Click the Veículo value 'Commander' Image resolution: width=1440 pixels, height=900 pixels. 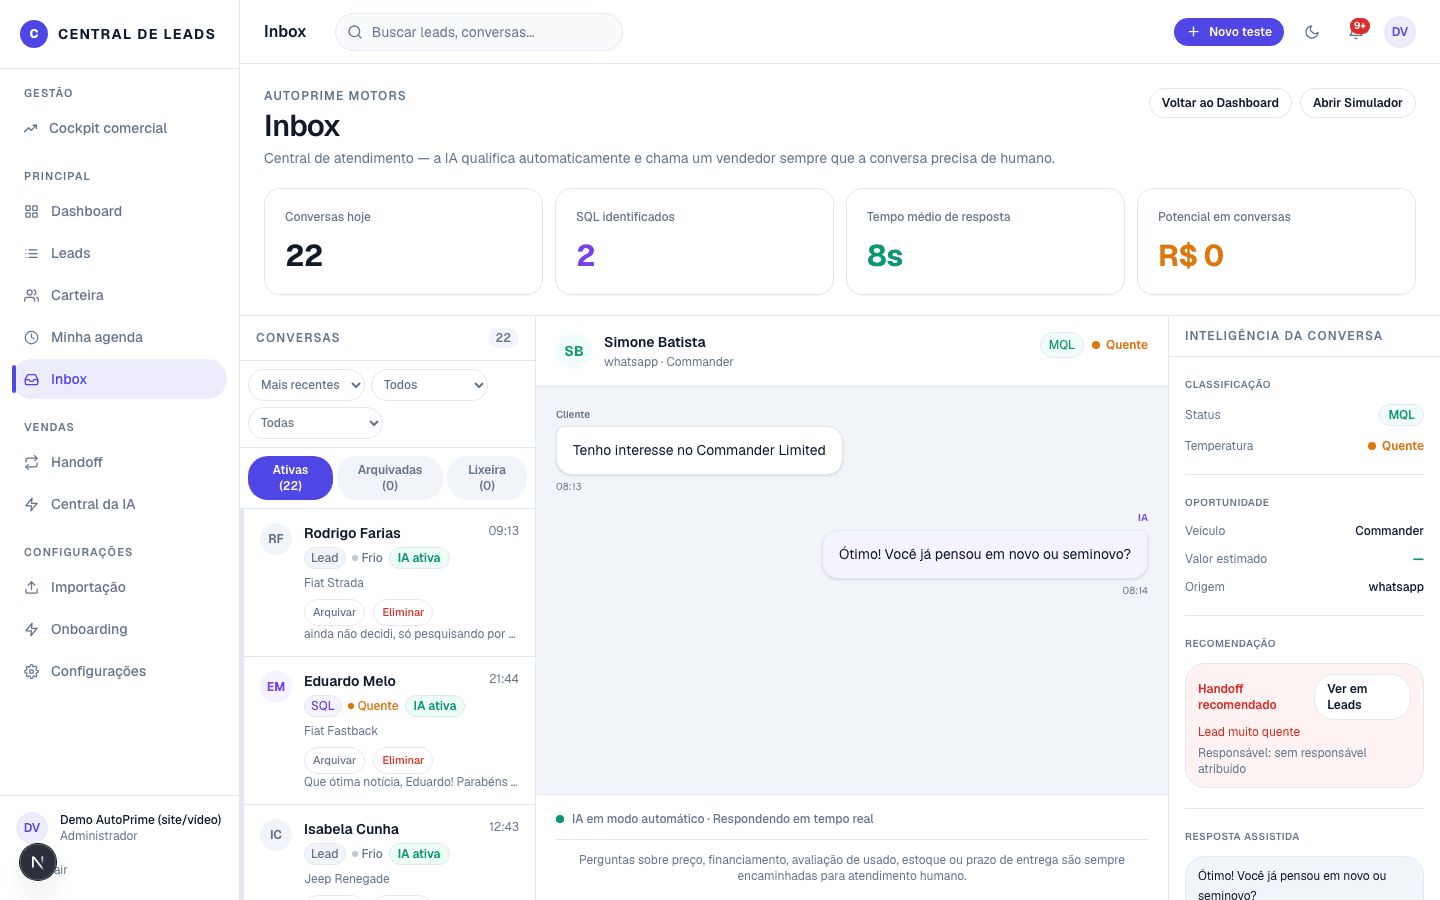[x=1389, y=531]
